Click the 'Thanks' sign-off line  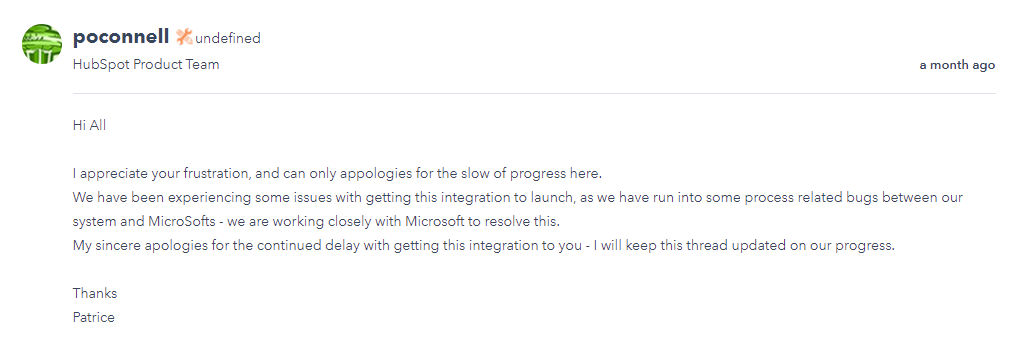coord(94,294)
